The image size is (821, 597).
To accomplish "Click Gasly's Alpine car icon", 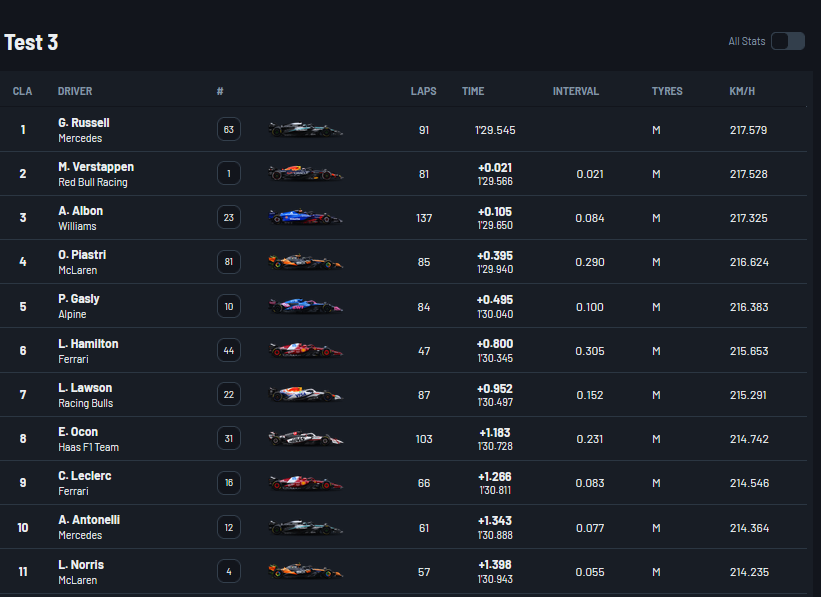I will (305, 306).
